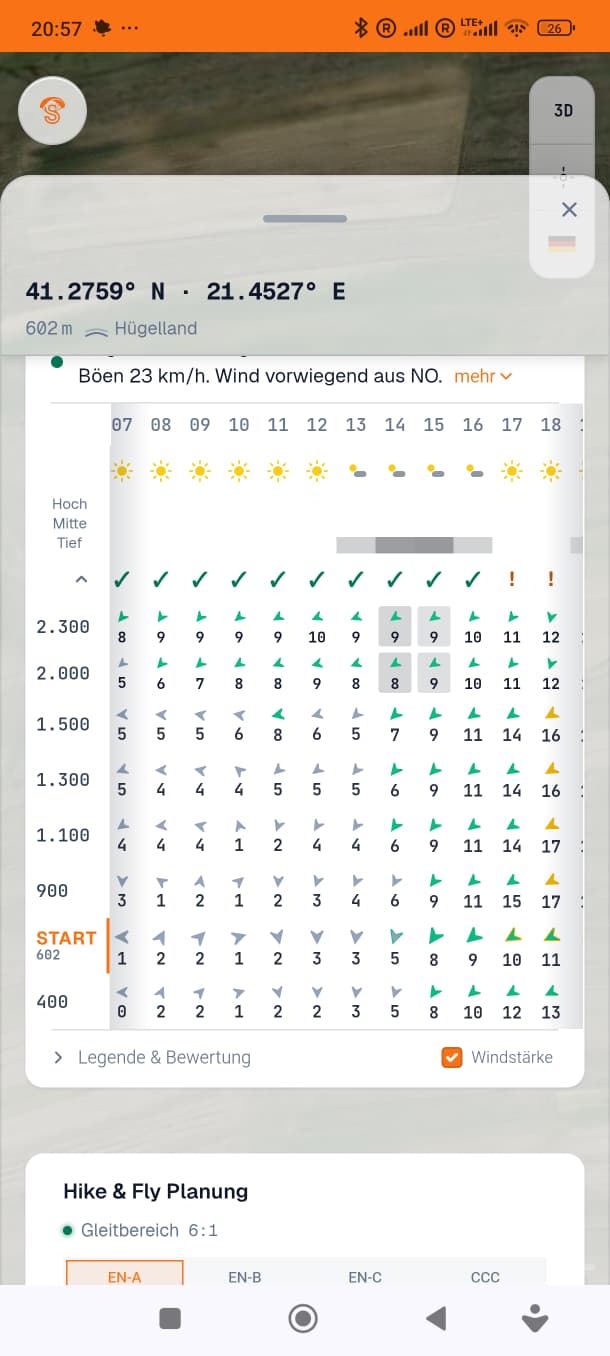Viewport: 610px width, 1356px height.
Task: Select the 18 o'clock warning exclamation mark
Action: [x=550, y=579]
